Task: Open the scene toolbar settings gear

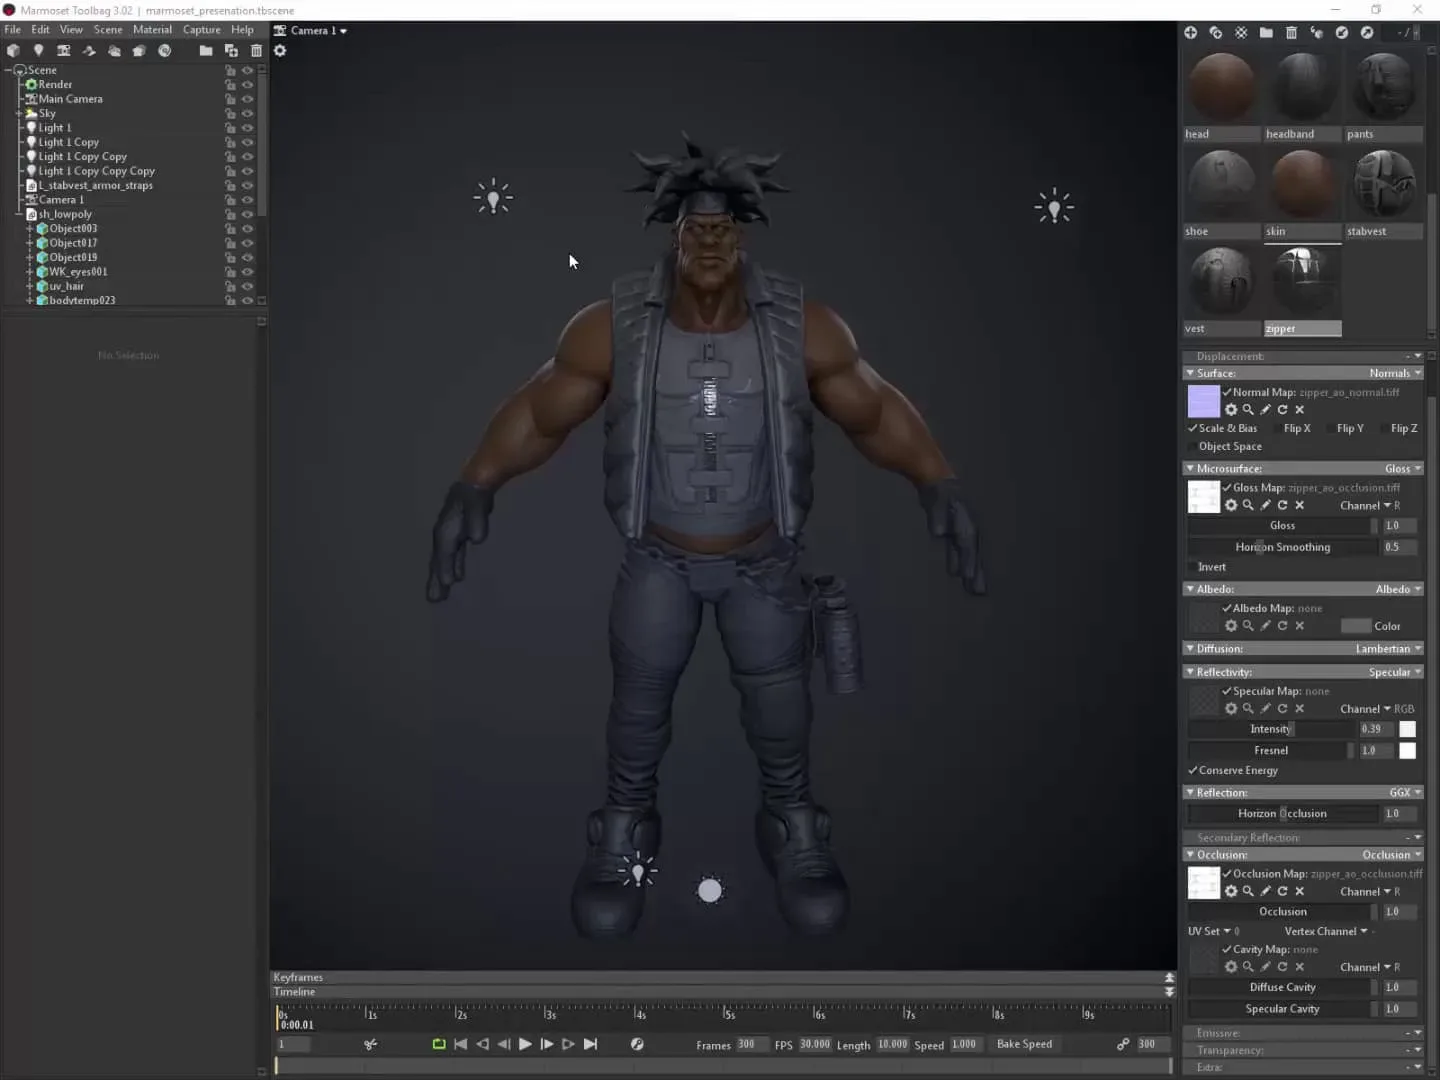Action: (281, 51)
